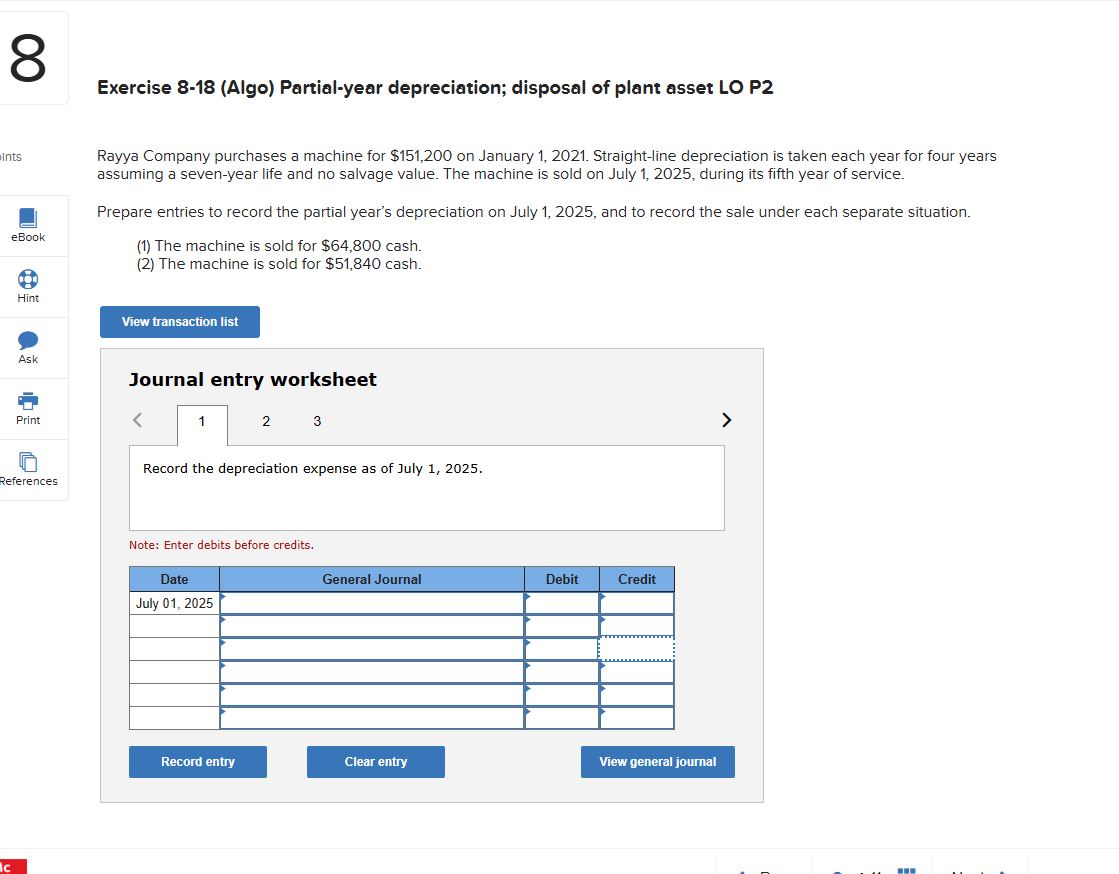
Task: Go to previous journal entry arrow
Action: tap(138, 420)
